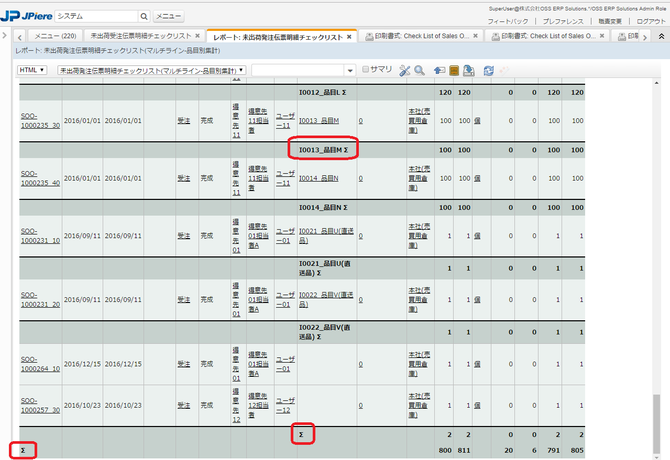The image size is (670, 460).
Task: Open the プレファレンス link
Action: 563,21
